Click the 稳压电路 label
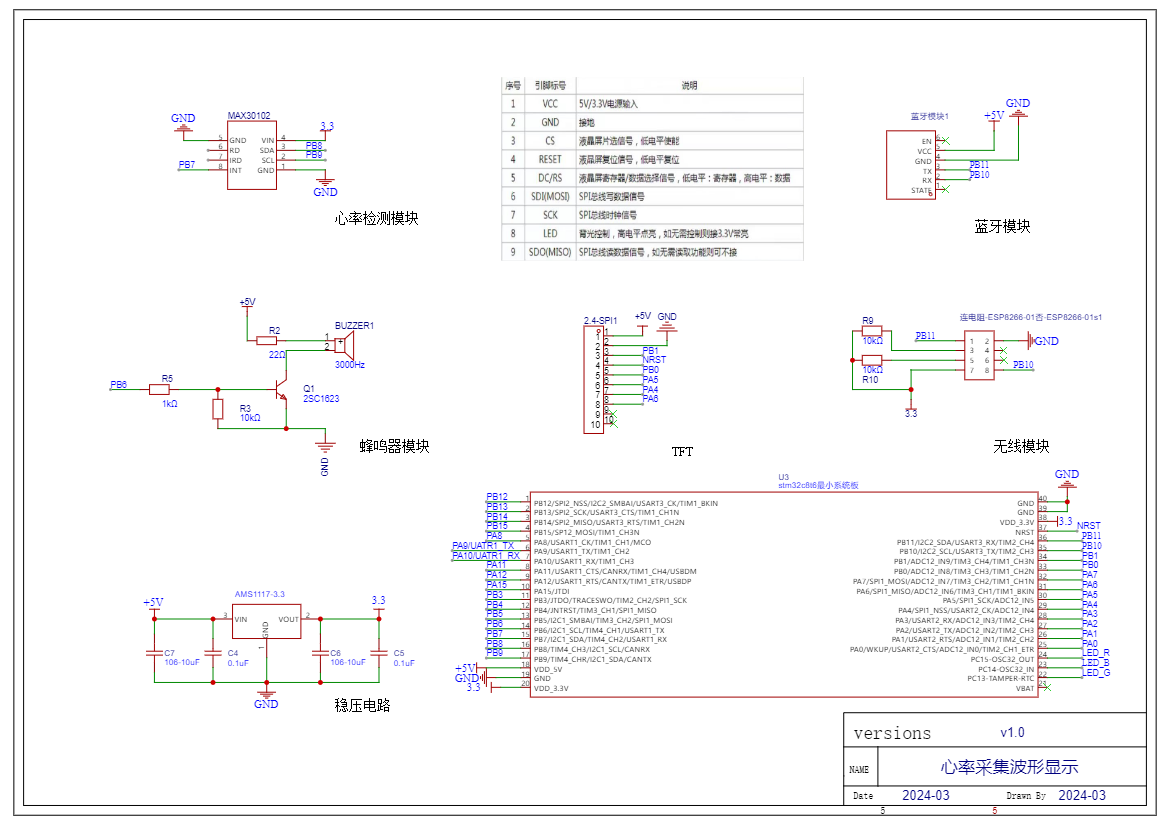 click(x=363, y=705)
